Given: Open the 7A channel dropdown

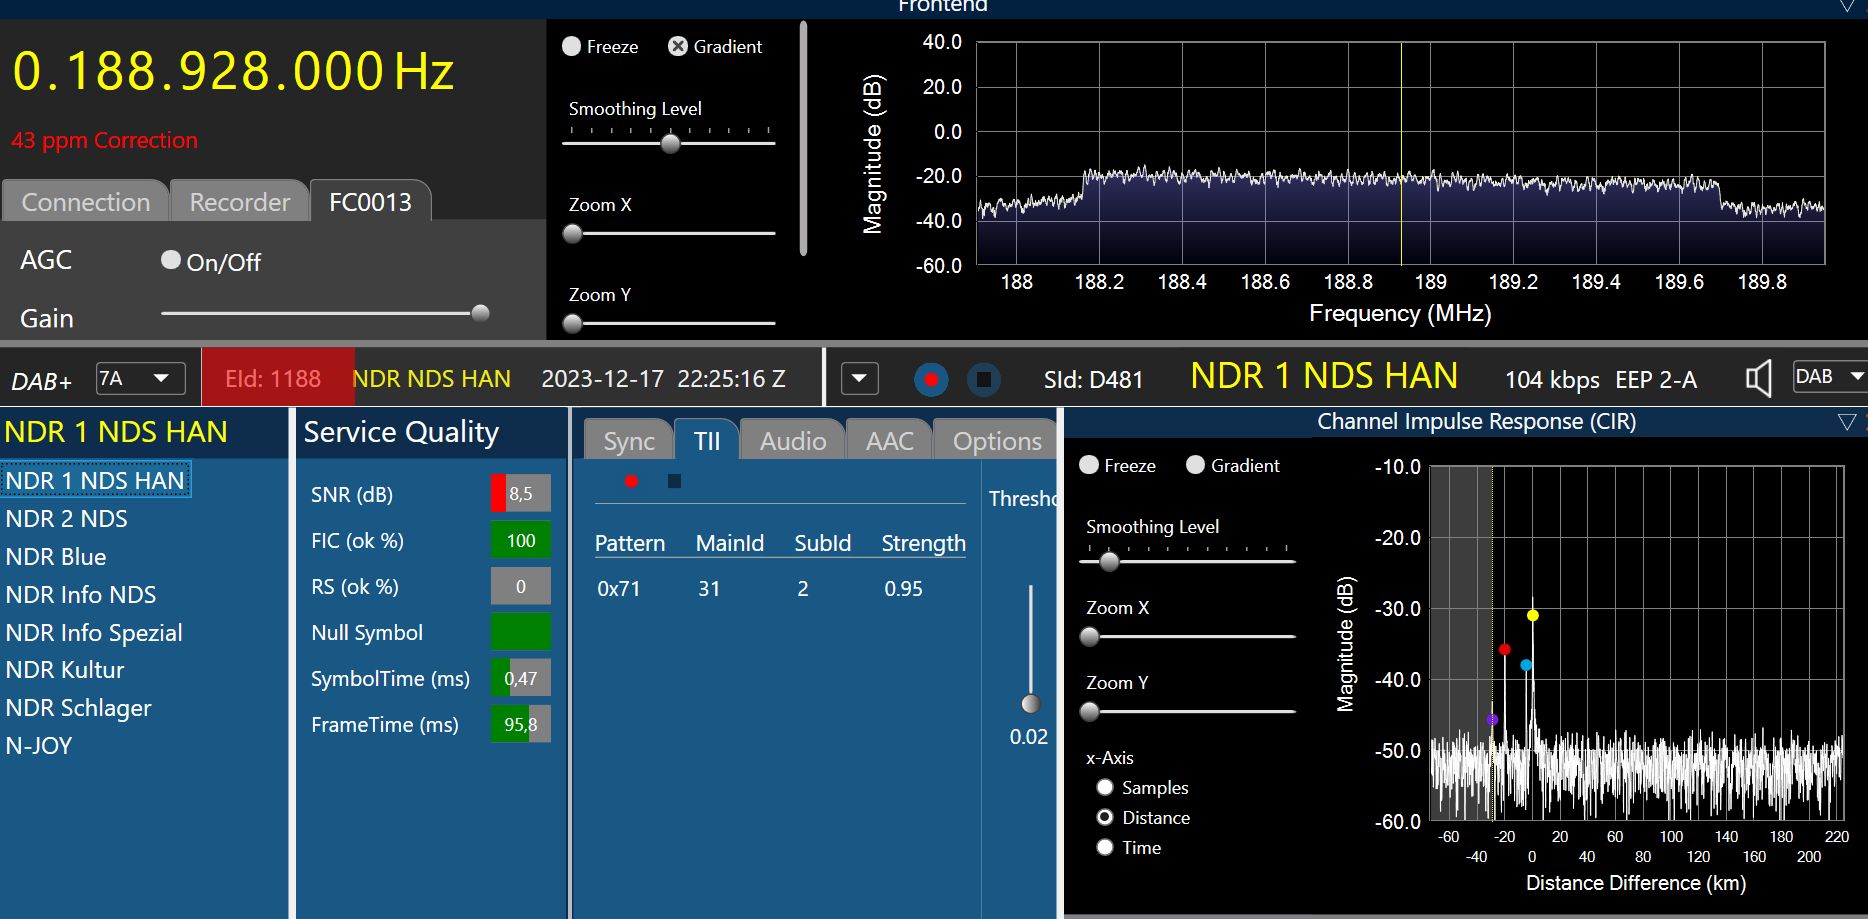Looking at the screenshot, I should click(140, 378).
